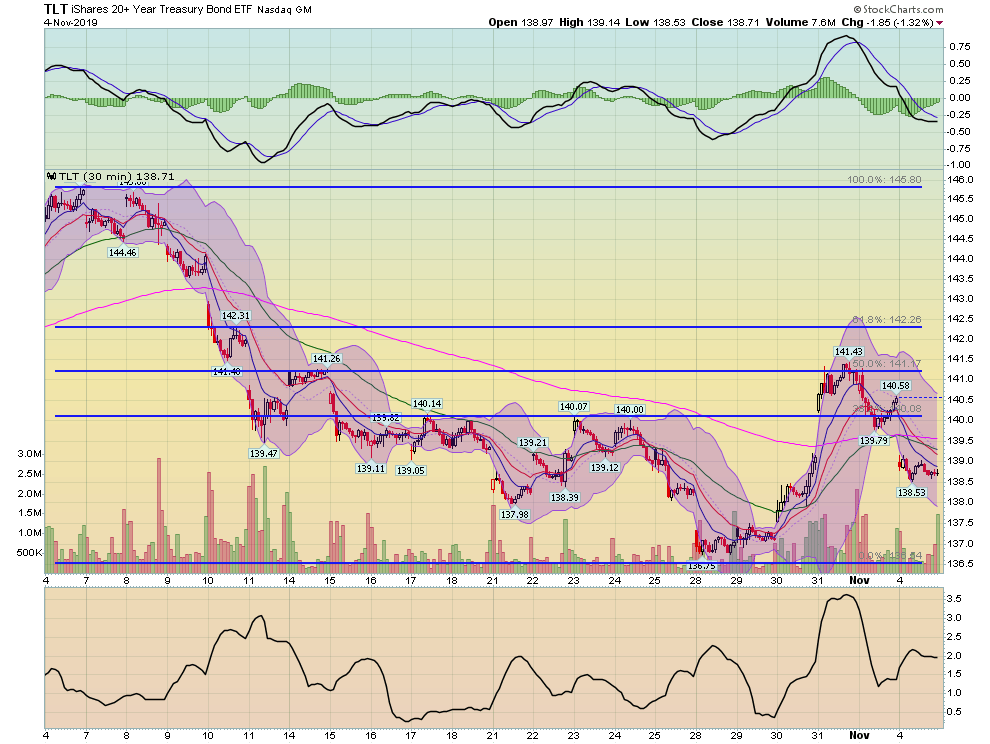The height and width of the screenshot is (744, 990).
Task: Click the red down arrow change indicator
Action: click(x=939, y=23)
